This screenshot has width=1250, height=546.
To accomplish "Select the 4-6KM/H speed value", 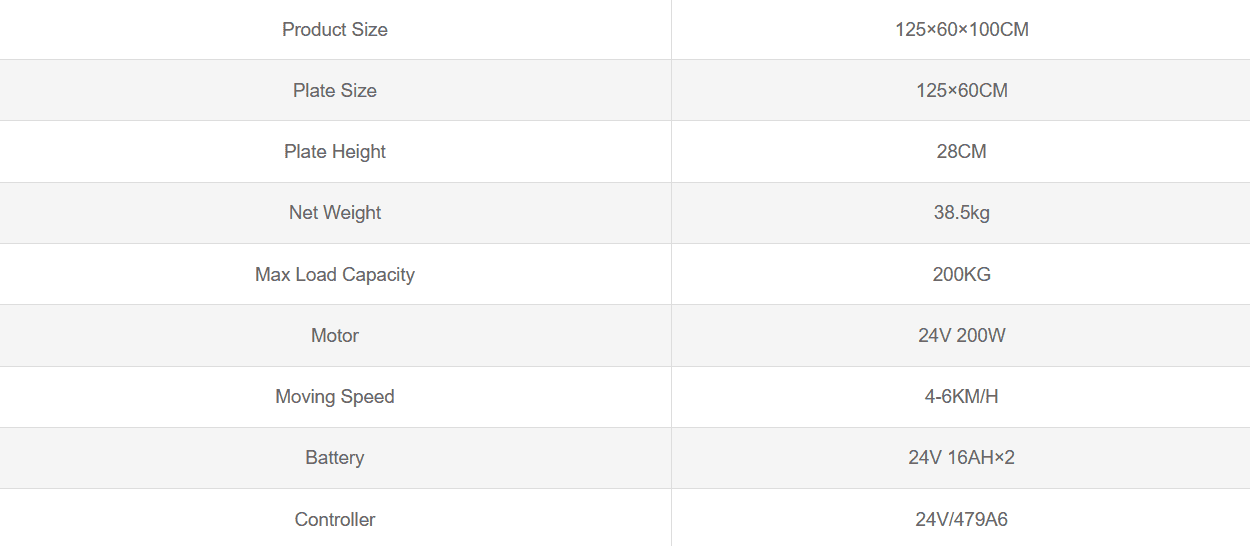I will 961,397.
